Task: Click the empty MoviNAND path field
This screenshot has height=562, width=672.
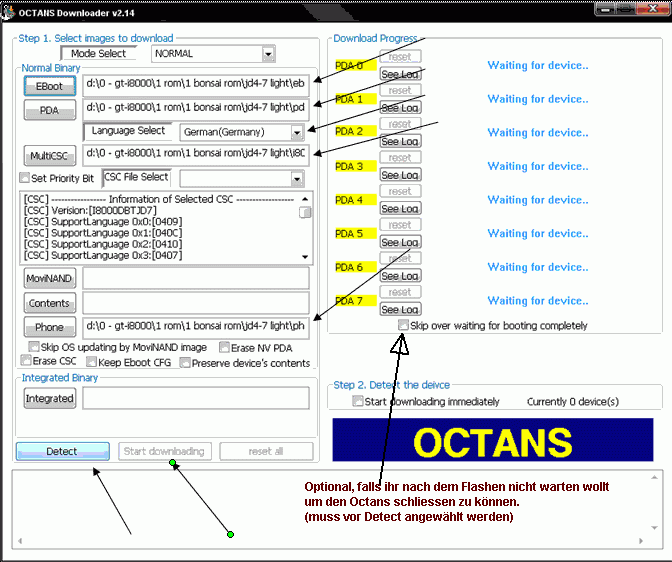Action: pyautogui.click(x=196, y=278)
